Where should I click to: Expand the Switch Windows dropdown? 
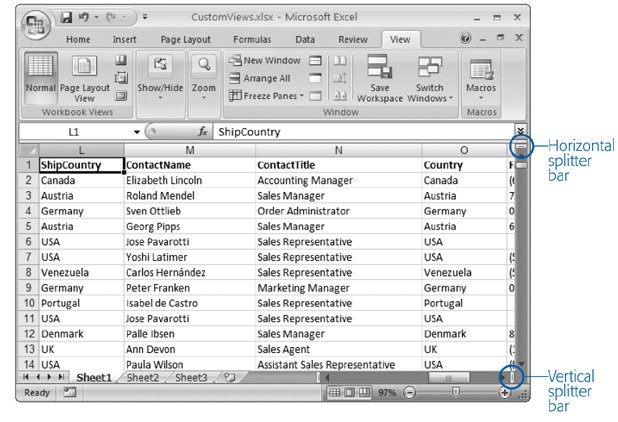coord(430,78)
